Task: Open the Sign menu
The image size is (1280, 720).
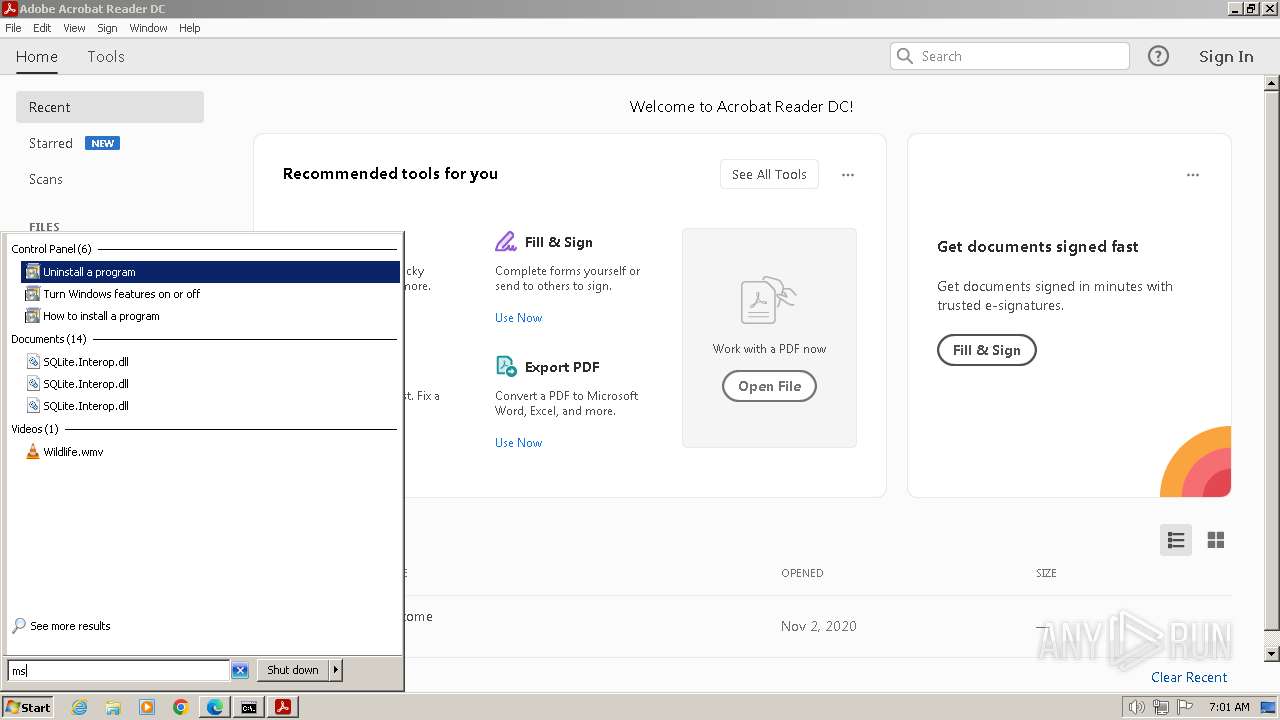Action: point(107,28)
